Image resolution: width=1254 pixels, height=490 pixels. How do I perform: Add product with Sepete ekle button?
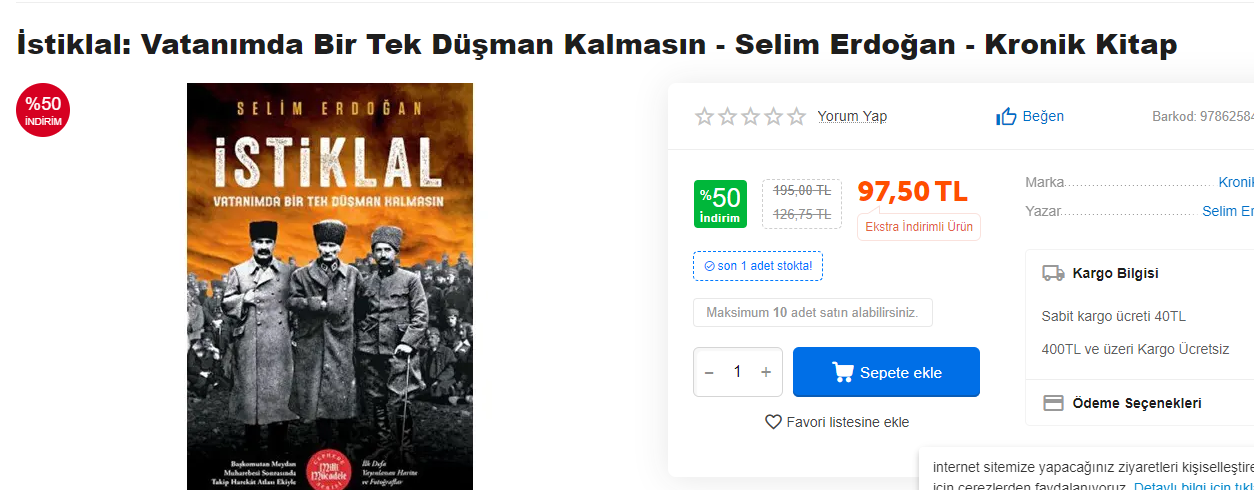[886, 372]
